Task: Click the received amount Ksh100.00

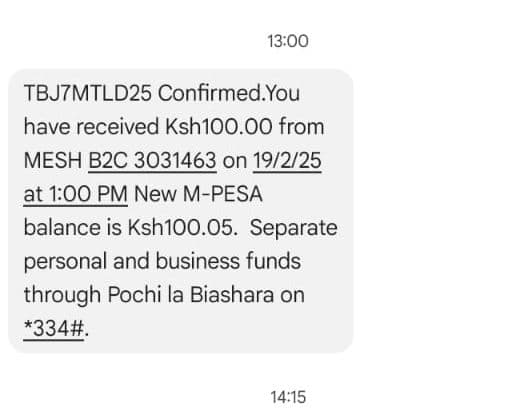Action: coord(219,127)
